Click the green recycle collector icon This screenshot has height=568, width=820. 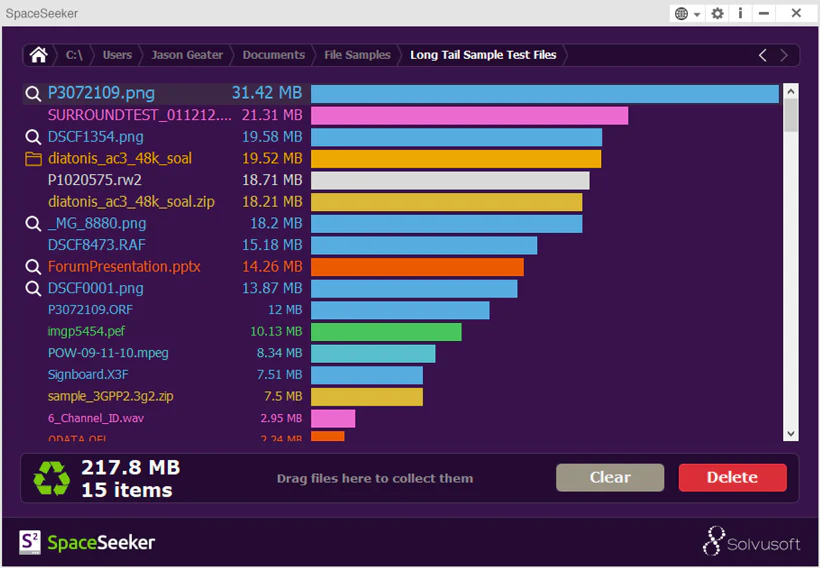point(51,478)
